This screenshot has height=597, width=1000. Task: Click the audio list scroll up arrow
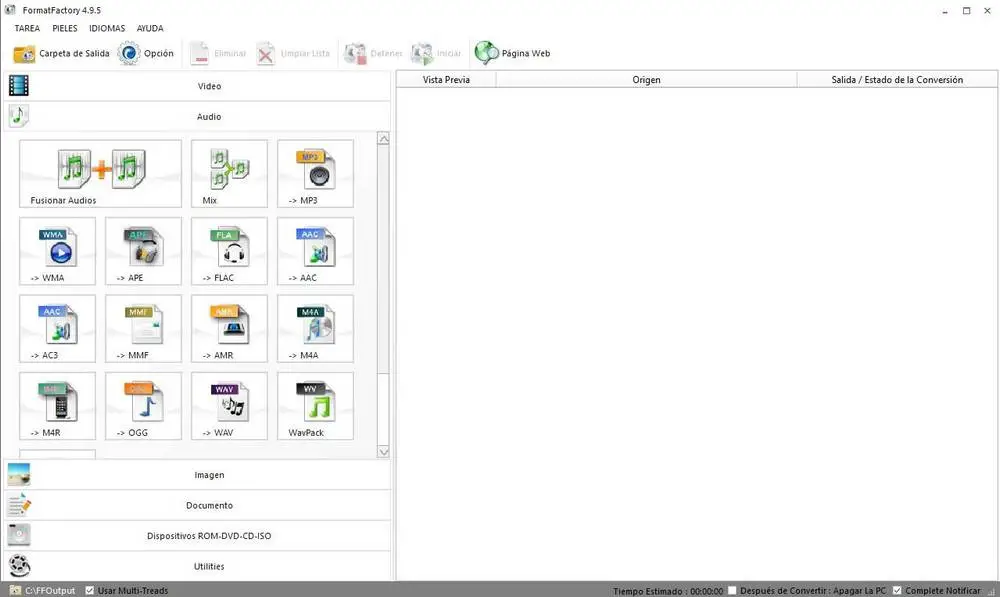(383, 138)
